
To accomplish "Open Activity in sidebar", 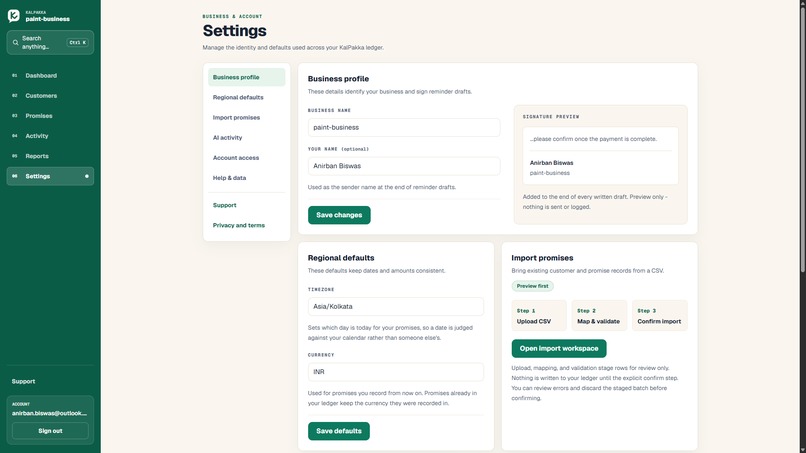I will pos(50,136).
